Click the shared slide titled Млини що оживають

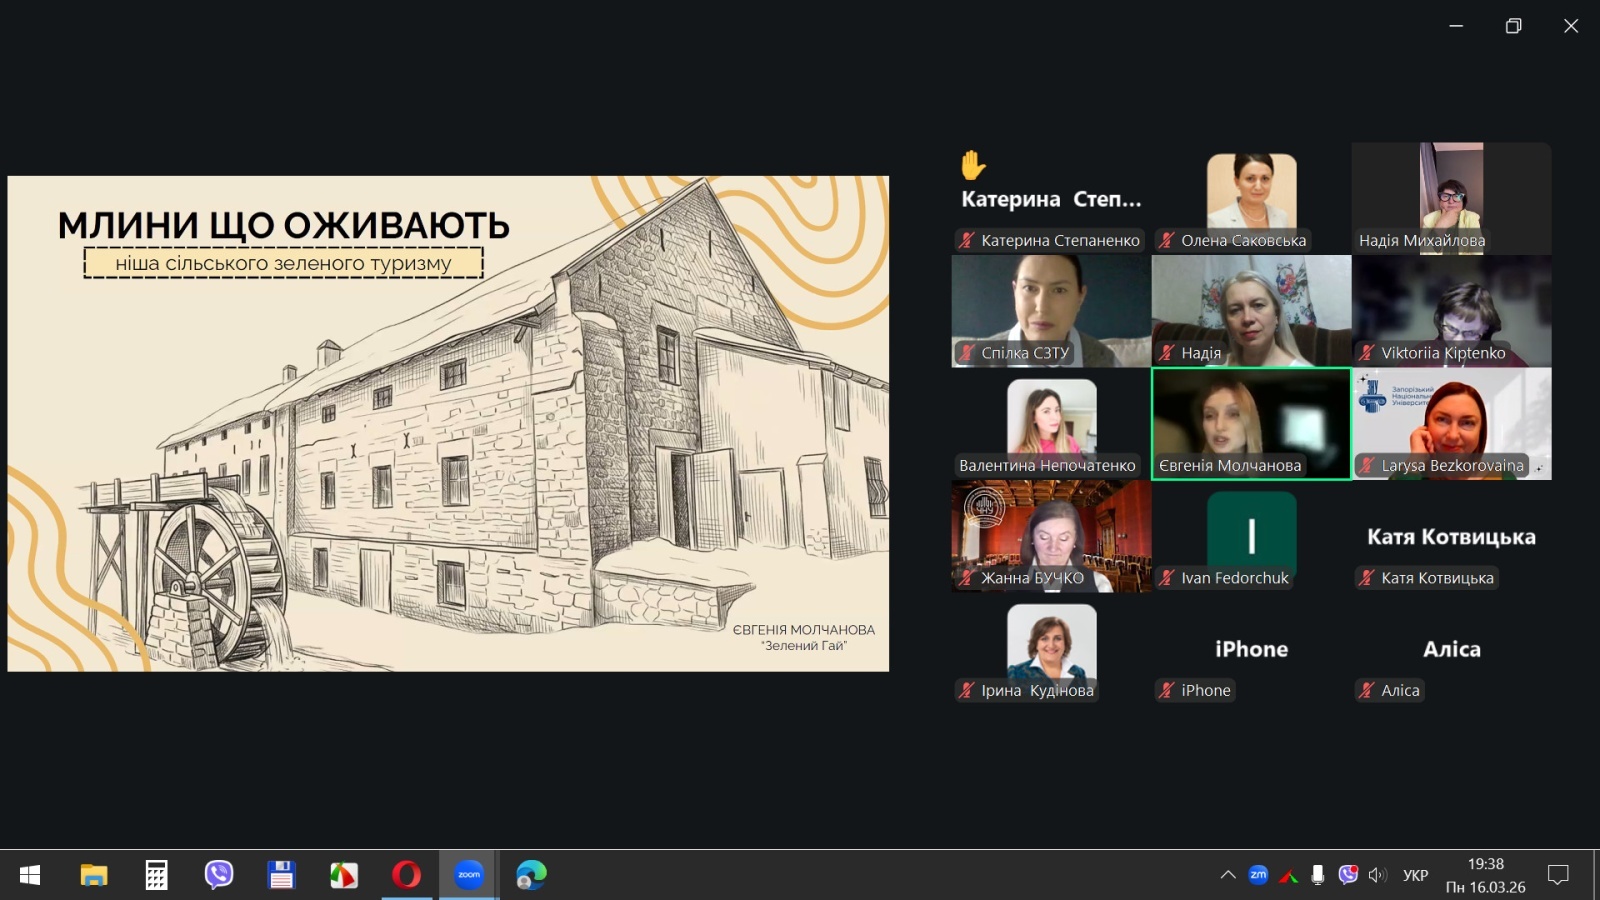click(448, 423)
